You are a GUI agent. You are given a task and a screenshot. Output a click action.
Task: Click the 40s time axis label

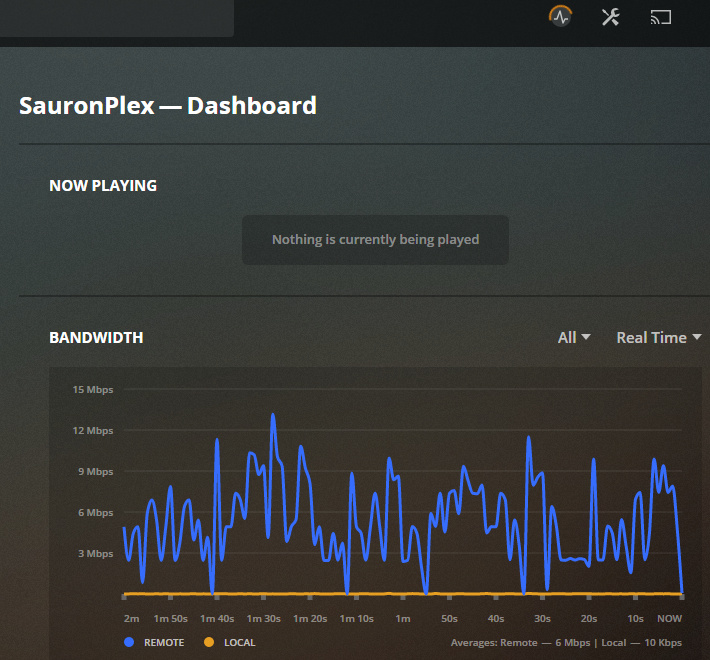(x=496, y=618)
